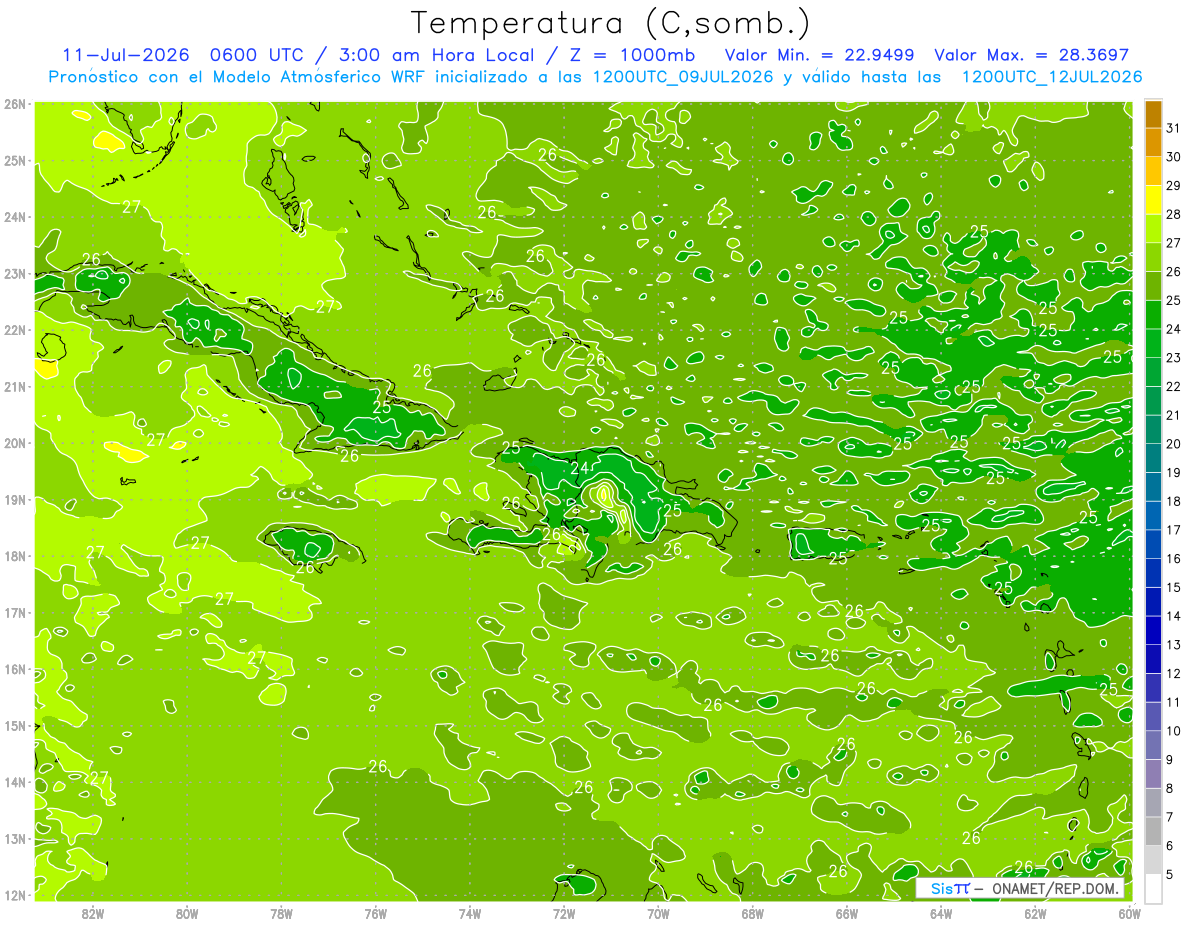Viewport: 1200px width, 927px height.
Task: Click the "78W" longitude axis label
Action: [281, 913]
